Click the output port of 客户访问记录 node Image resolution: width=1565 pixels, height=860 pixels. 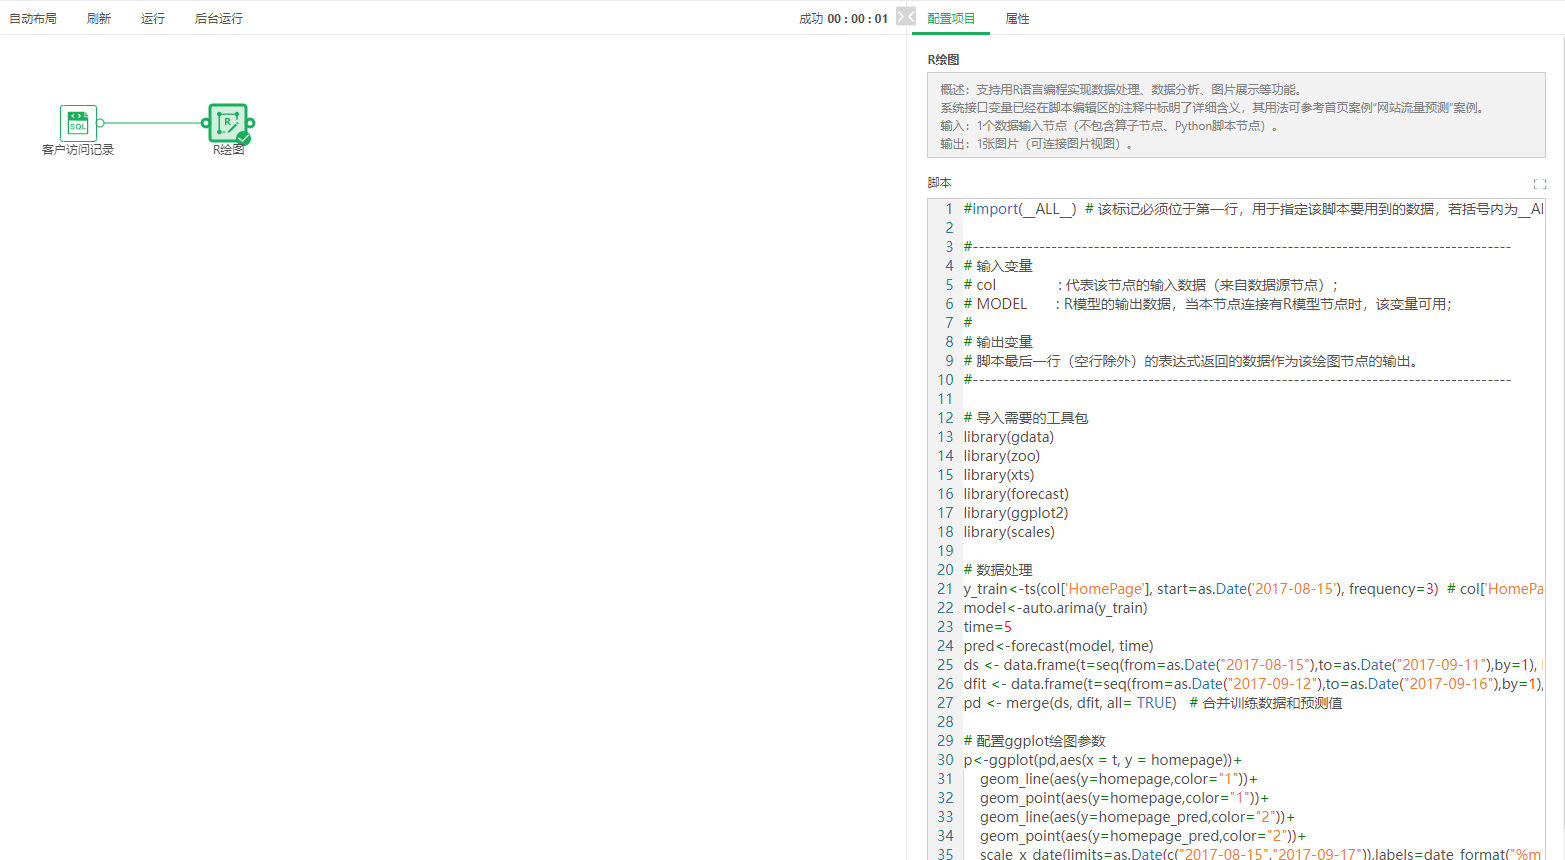[x=100, y=123]
